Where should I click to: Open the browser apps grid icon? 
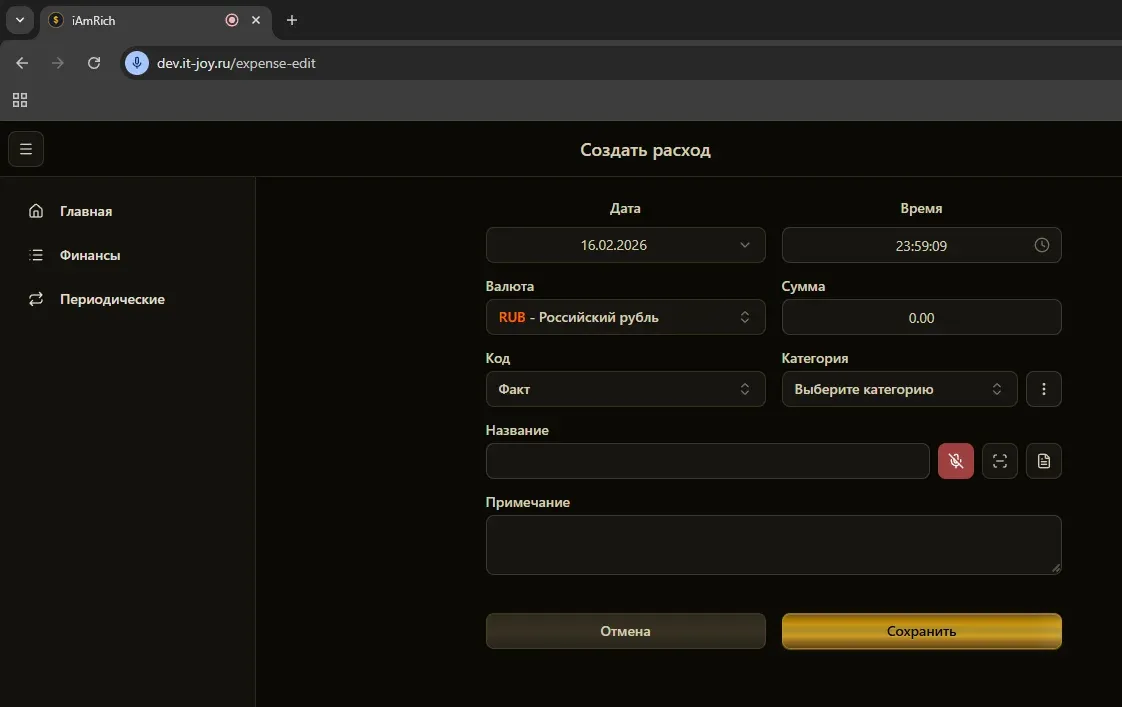pos(20,100)
